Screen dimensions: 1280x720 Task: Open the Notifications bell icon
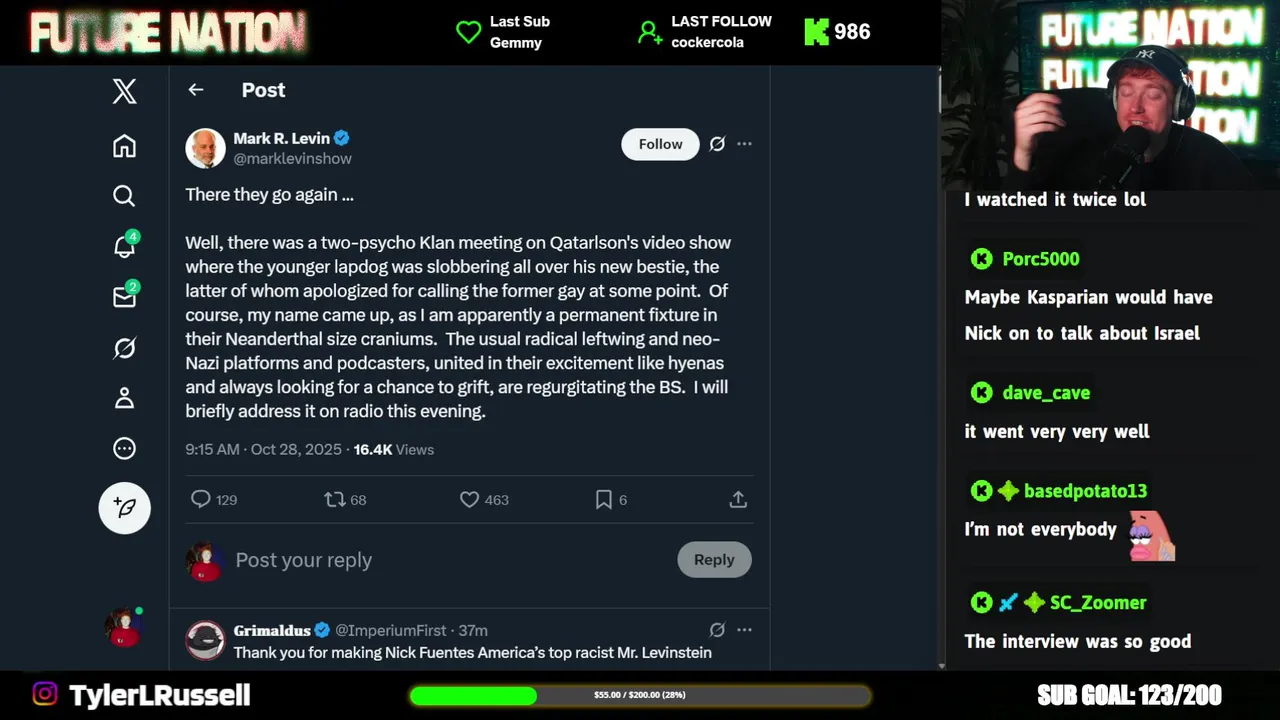point(124,246)
